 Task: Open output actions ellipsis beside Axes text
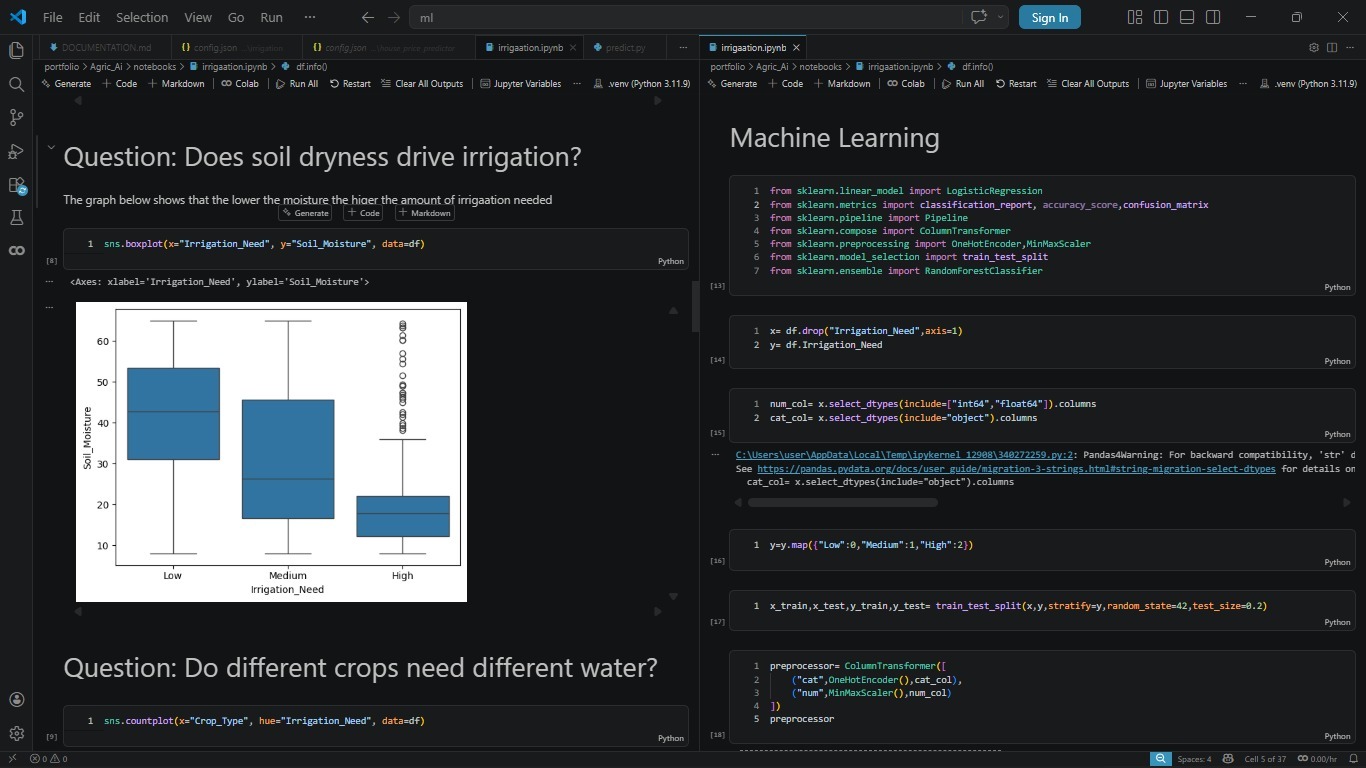(48, 282)
